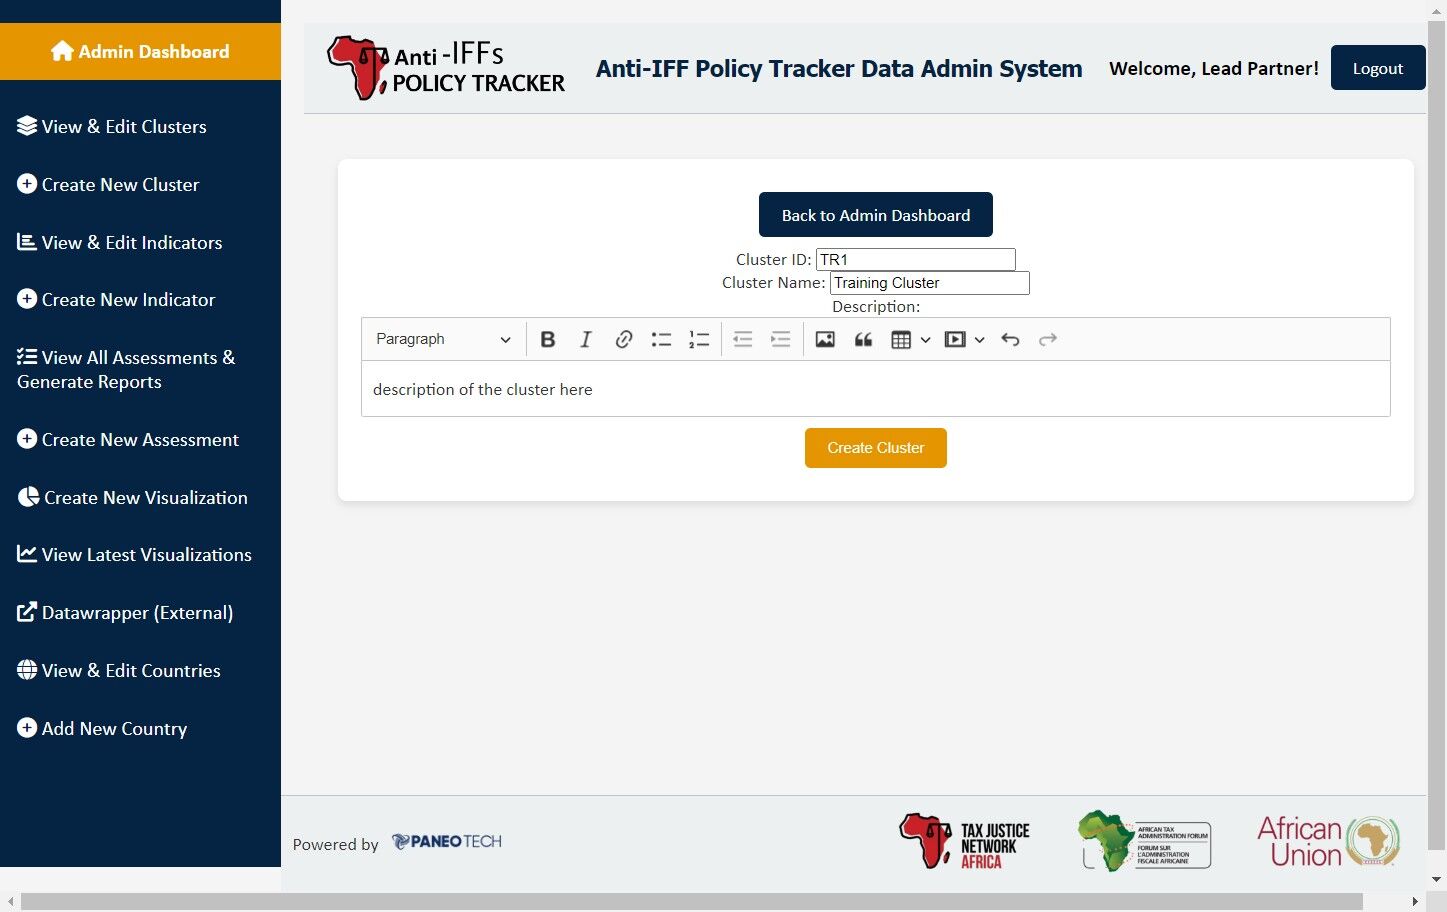Insert media via the media icon
The image size is (1447, 912).
(955, 339)
